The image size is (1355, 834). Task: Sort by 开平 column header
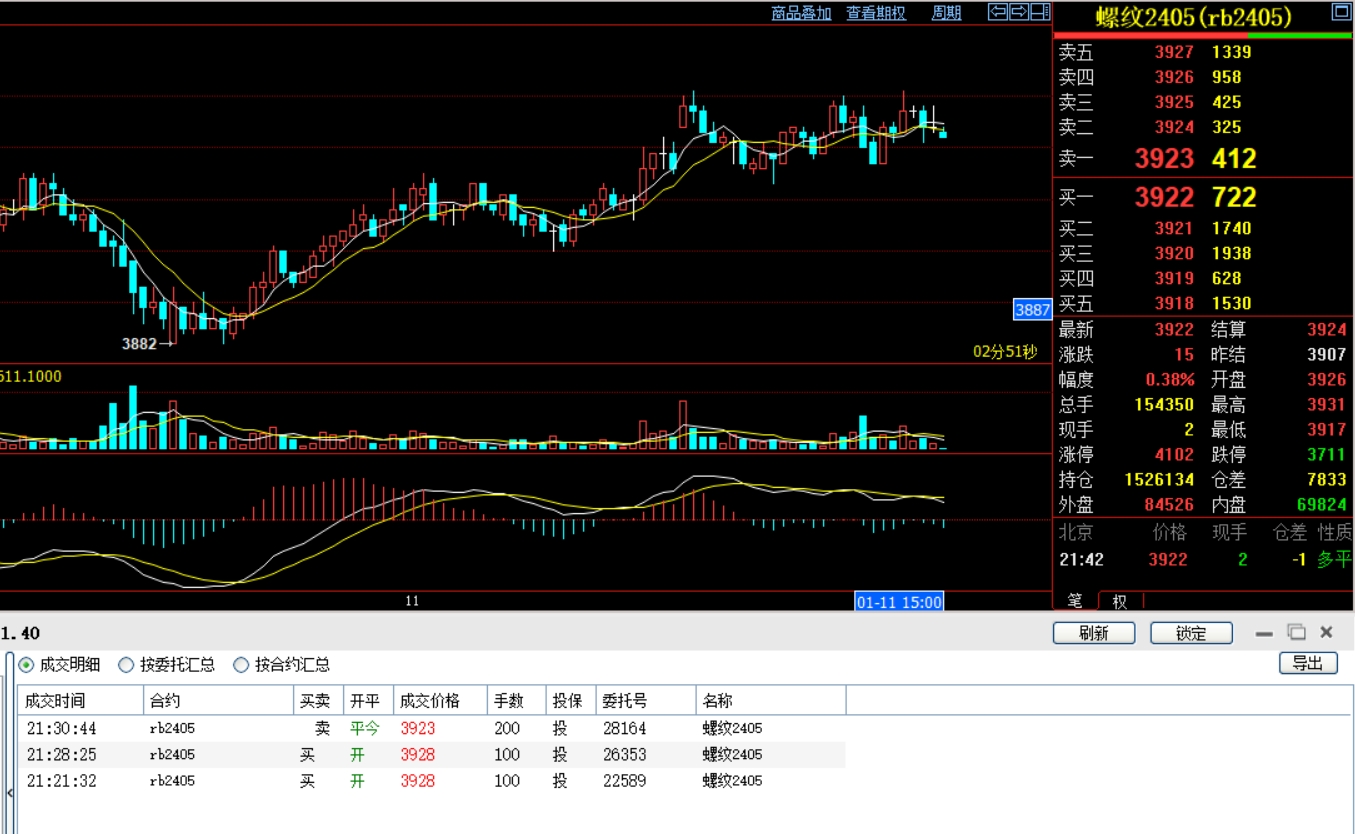(x=367, y=701)
